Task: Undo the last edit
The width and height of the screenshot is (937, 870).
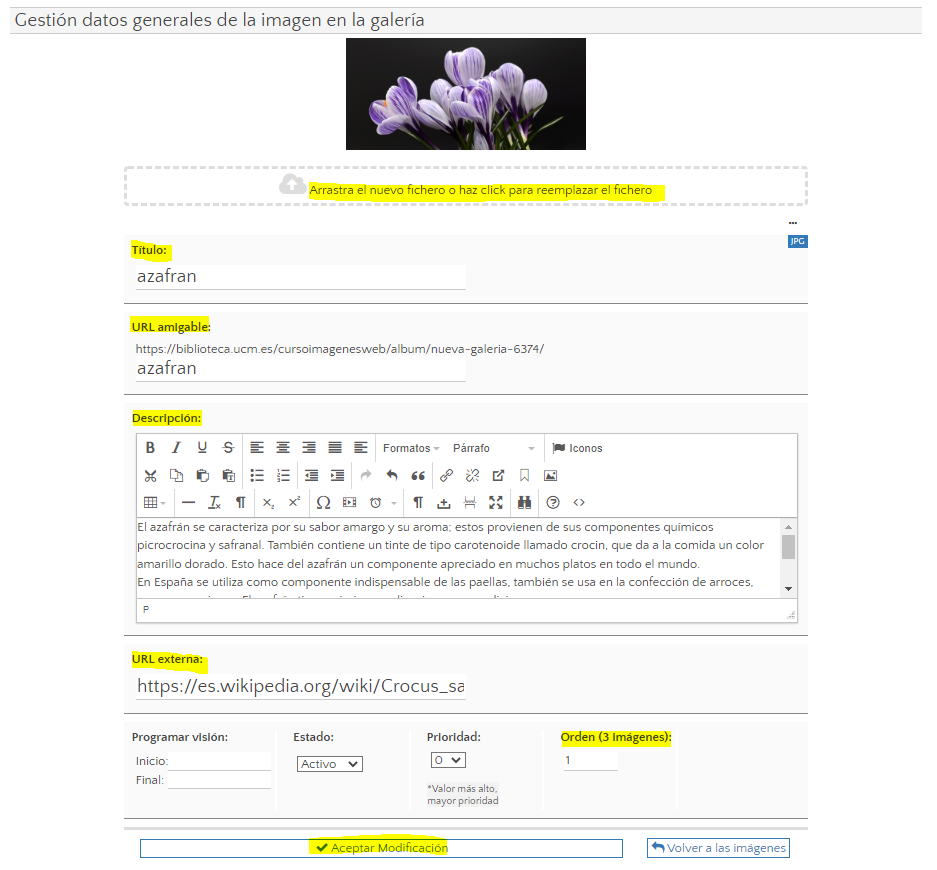Action: click(392, 476)
